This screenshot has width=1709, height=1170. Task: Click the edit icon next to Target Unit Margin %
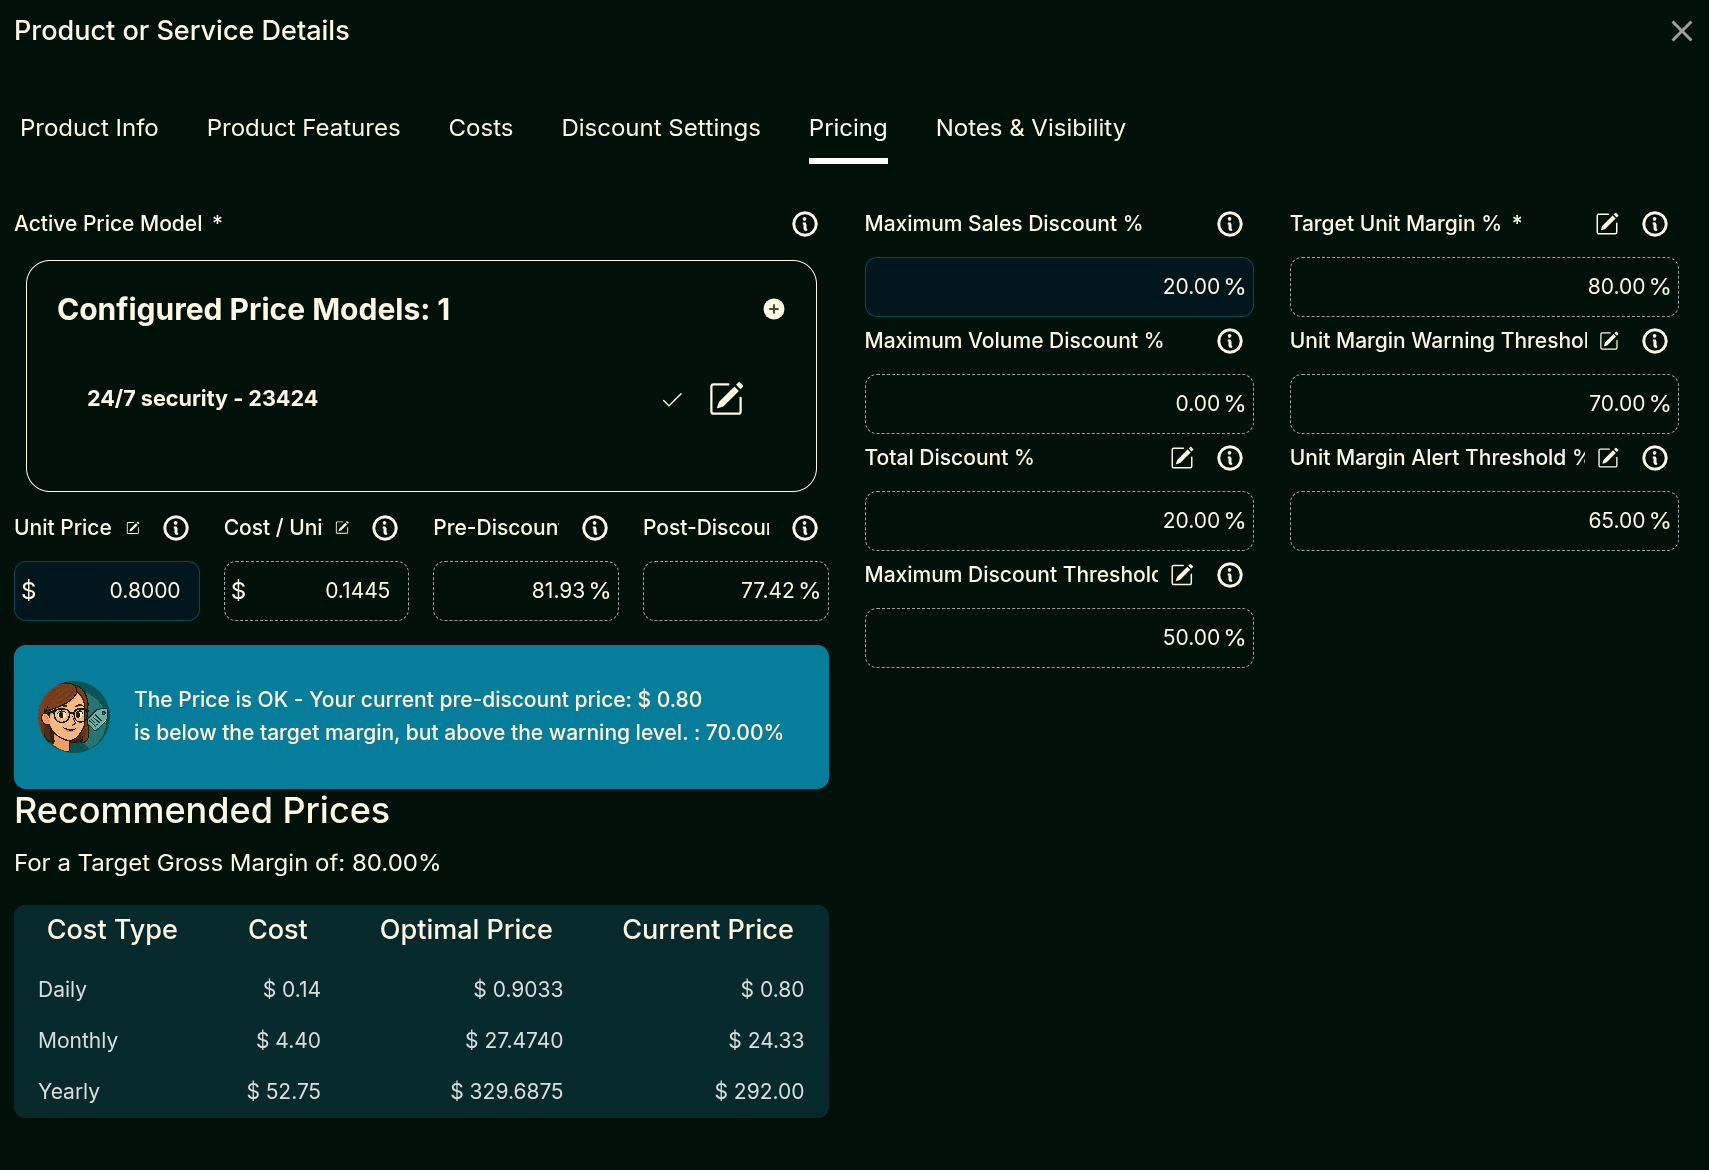click(1606, 224)
